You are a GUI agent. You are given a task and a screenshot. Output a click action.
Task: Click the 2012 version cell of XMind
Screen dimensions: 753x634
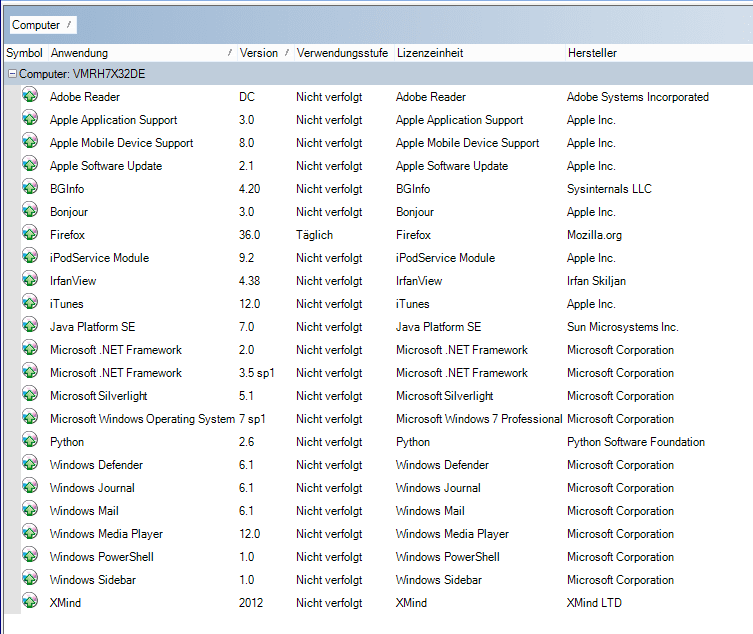pos(251,603)
